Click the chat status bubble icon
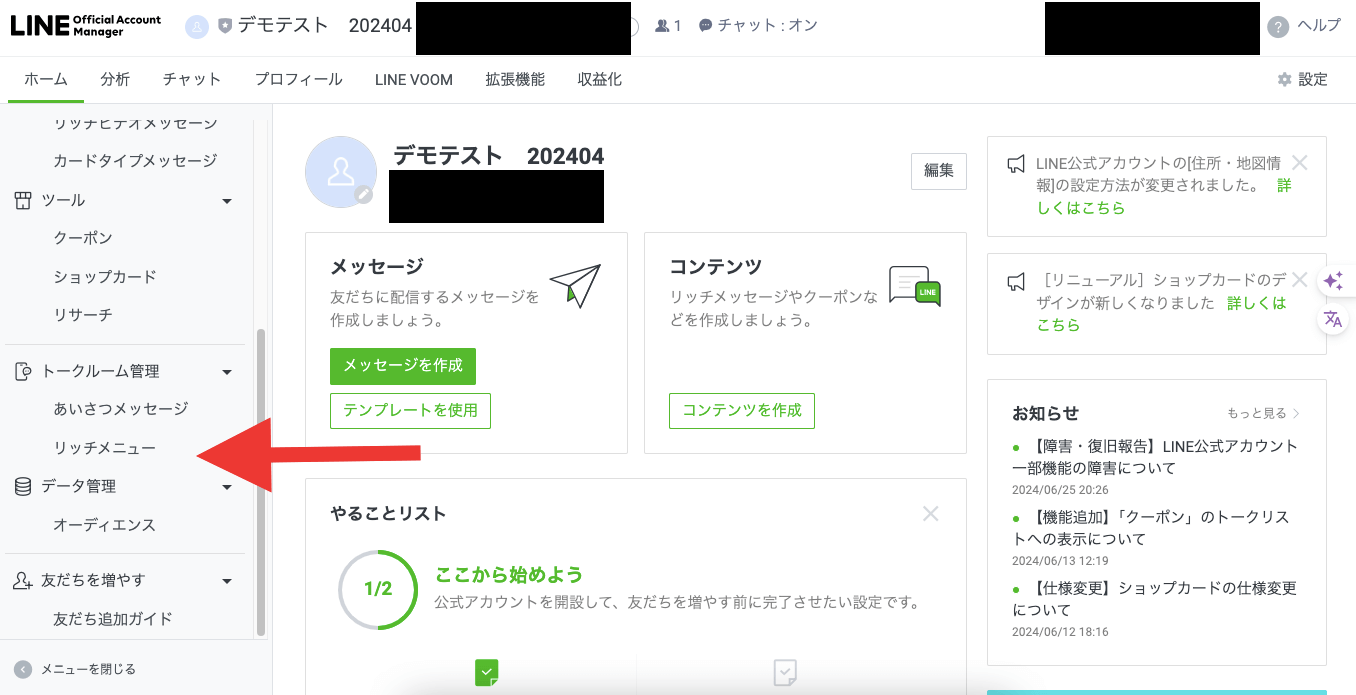This screenshot has width=1356, height=695. [706, 26]
